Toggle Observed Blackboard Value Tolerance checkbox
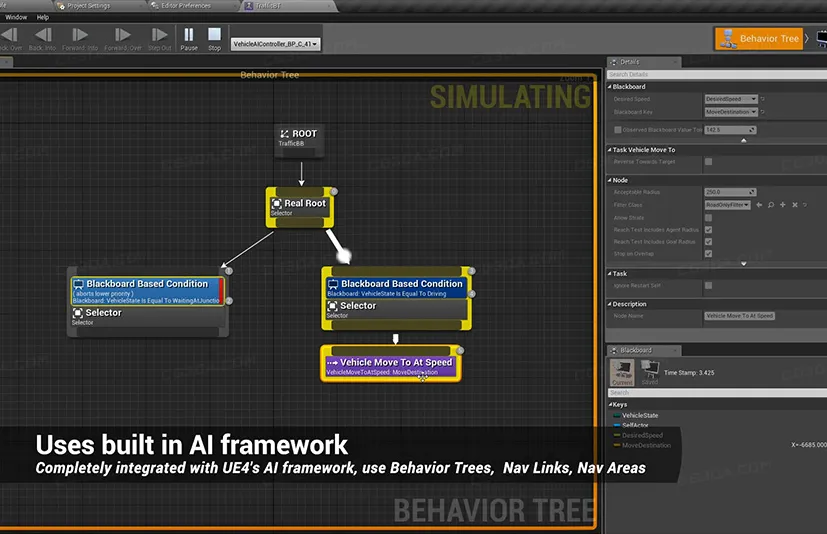Screen dimensions: 827x534 point(618,130)
